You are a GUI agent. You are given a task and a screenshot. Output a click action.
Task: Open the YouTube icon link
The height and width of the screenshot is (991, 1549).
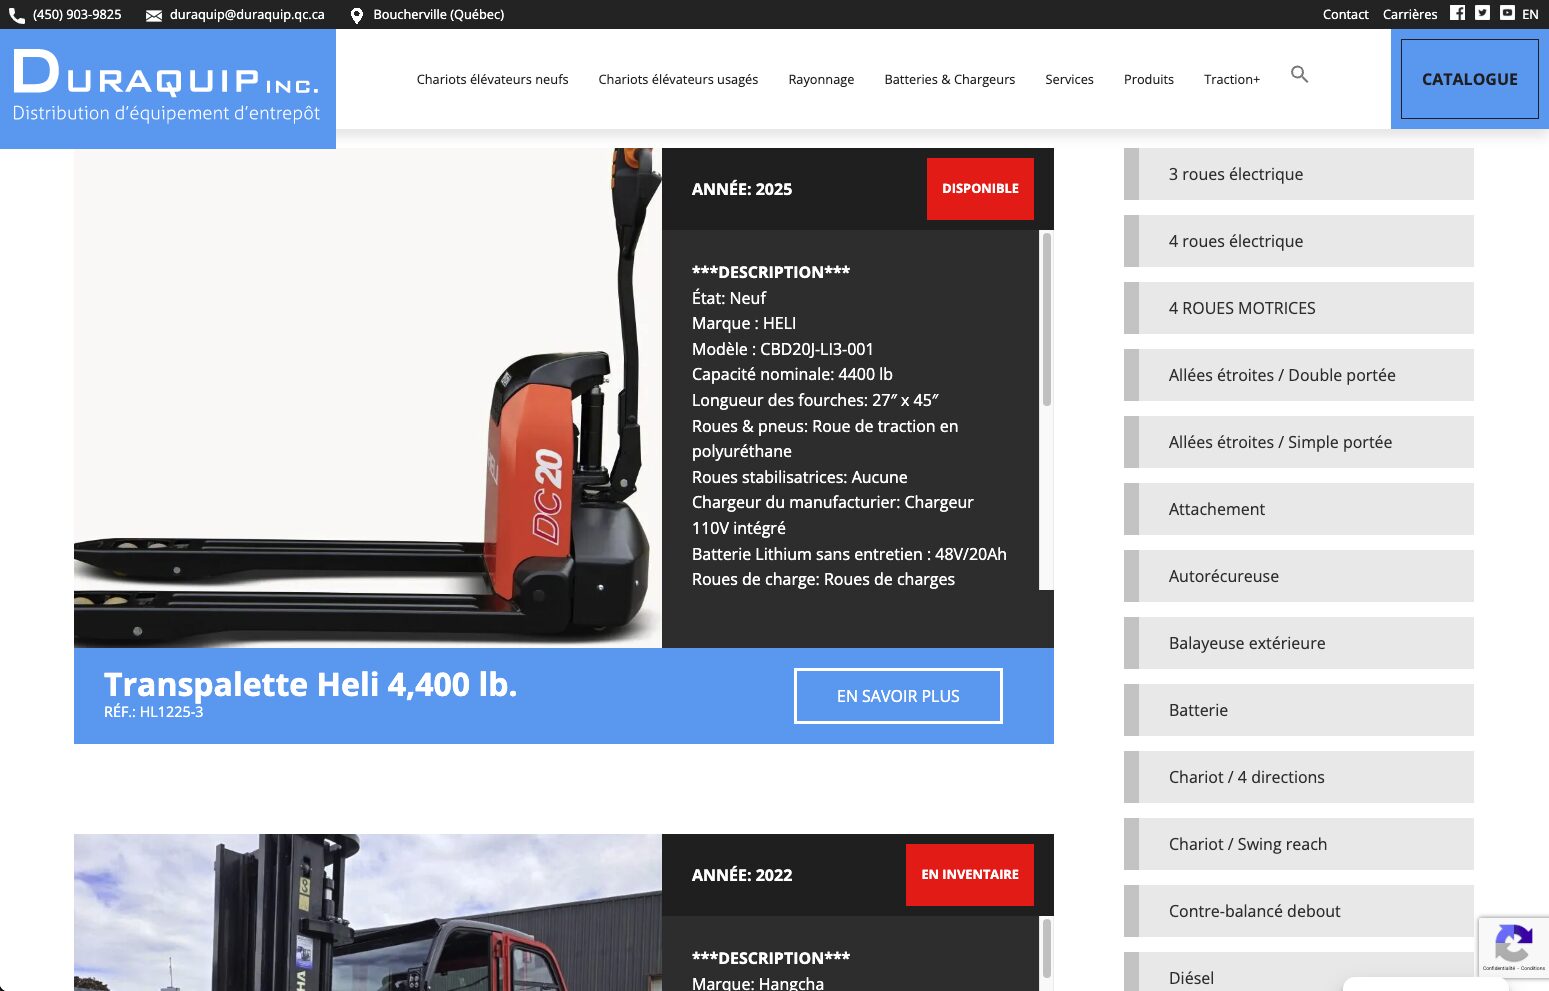pyautogui.click(x=1507, y=13)
